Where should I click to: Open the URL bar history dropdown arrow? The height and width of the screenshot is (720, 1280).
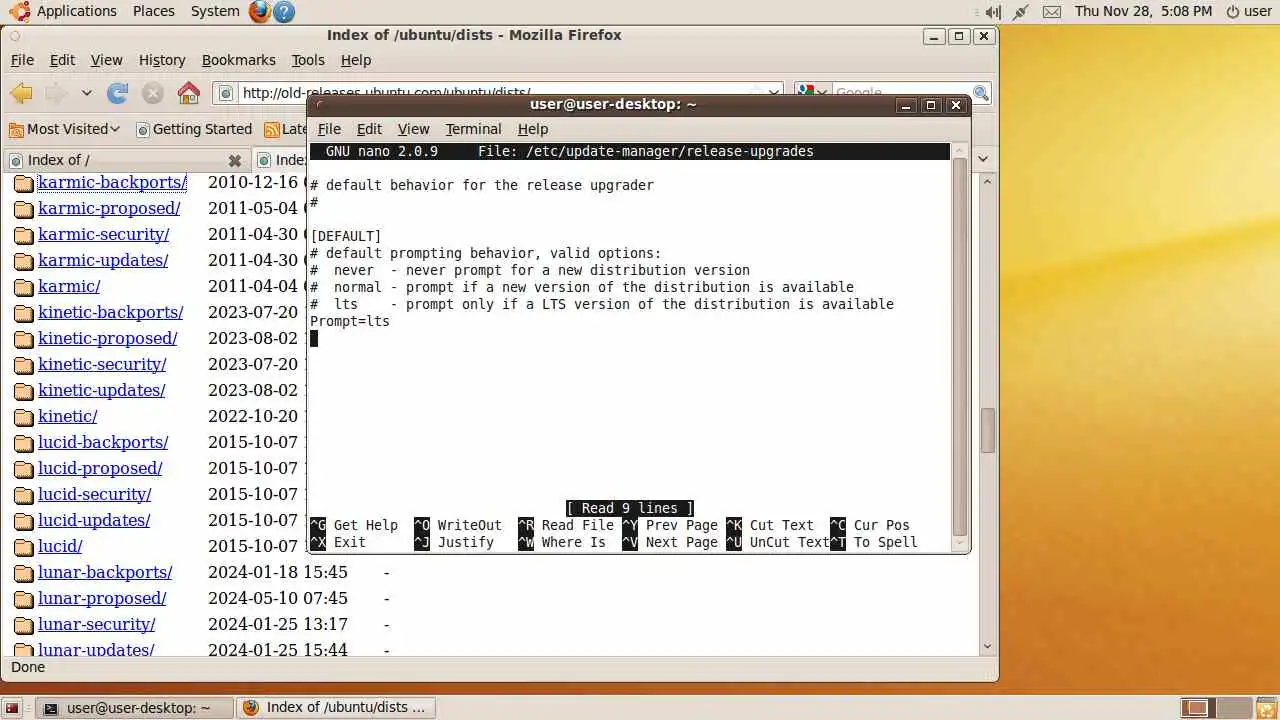pos(773,93)
